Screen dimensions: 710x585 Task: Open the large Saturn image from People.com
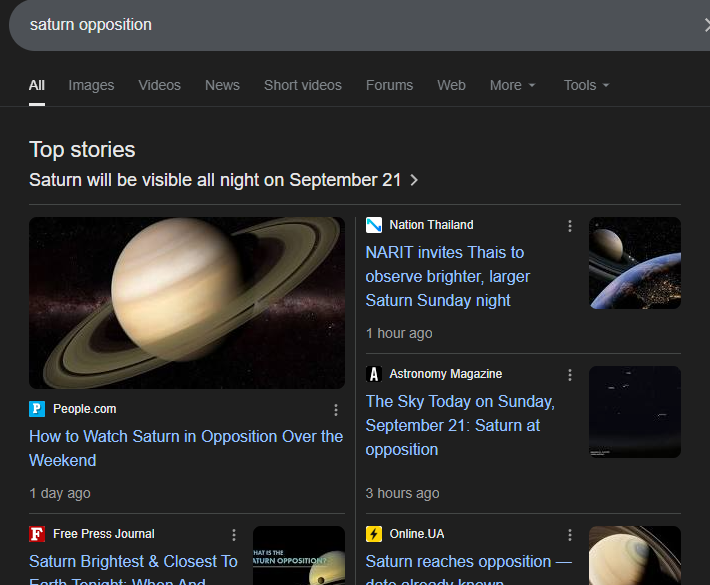(x=187, y=303)
